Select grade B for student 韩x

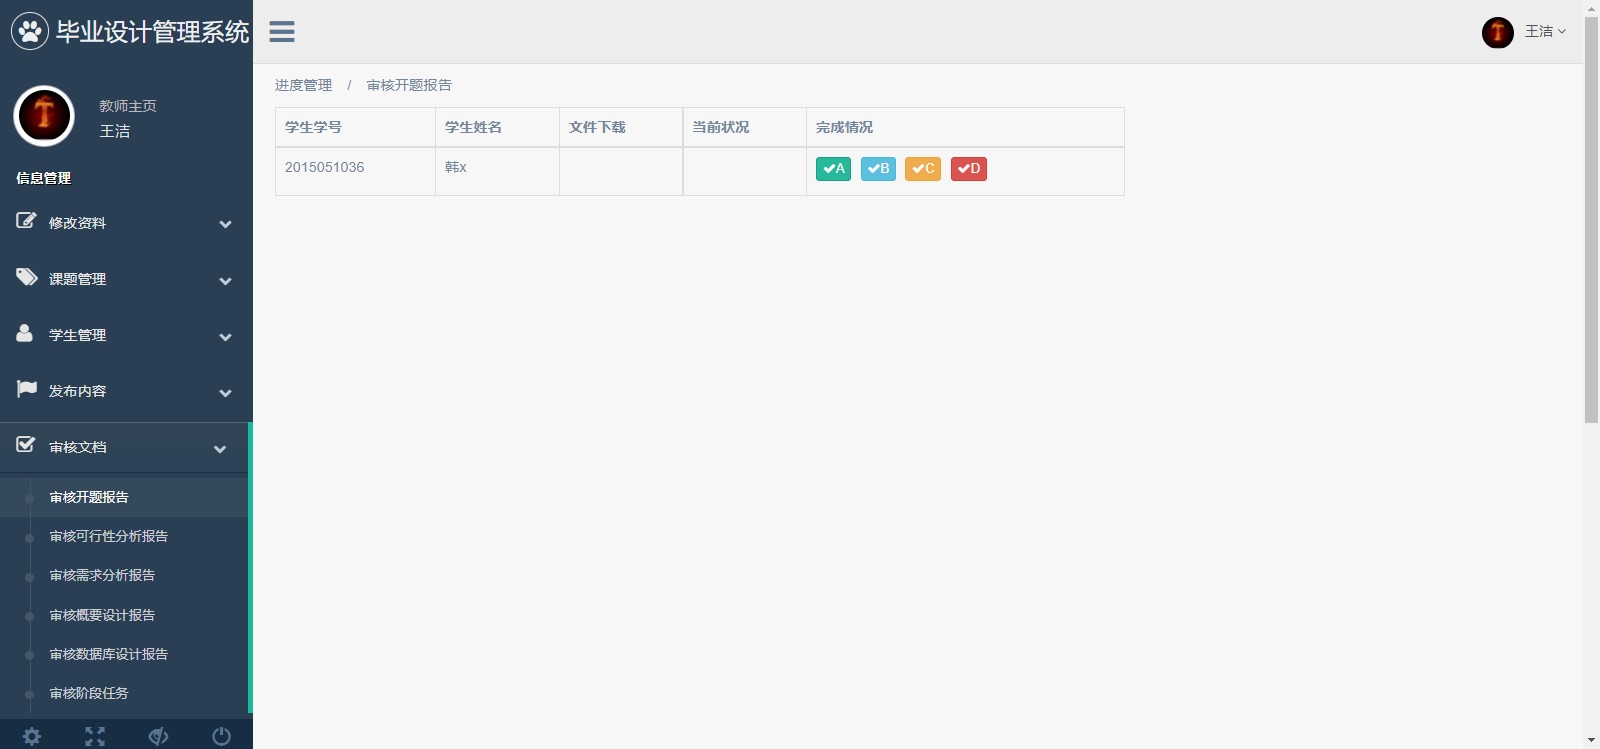pyautogui.click(x=878, y=169)
